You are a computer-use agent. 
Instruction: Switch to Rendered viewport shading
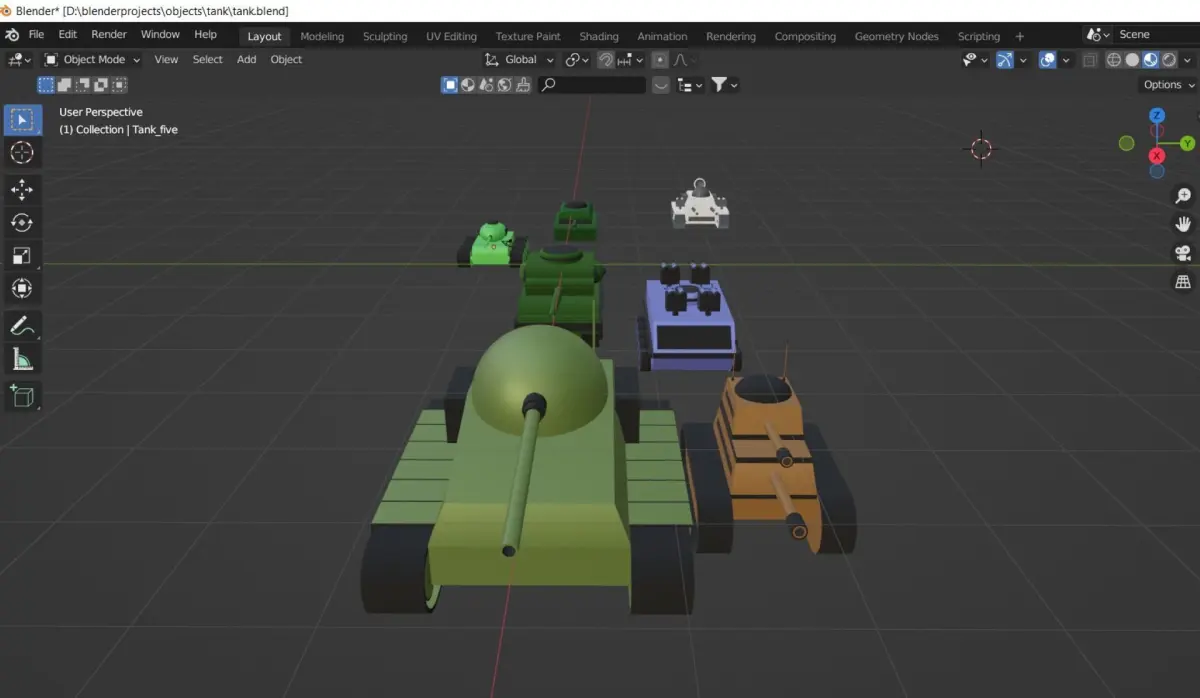coord(1169,60)
